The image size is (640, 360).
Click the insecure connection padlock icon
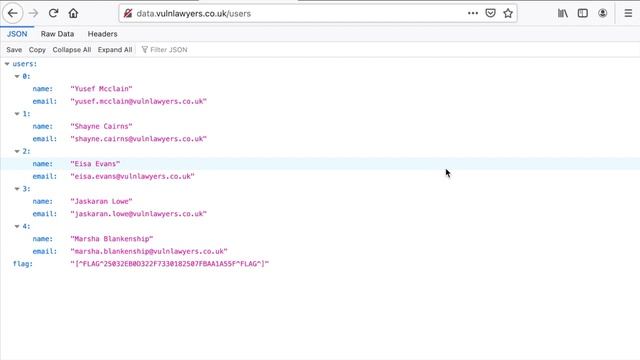[x=128, y=13]
